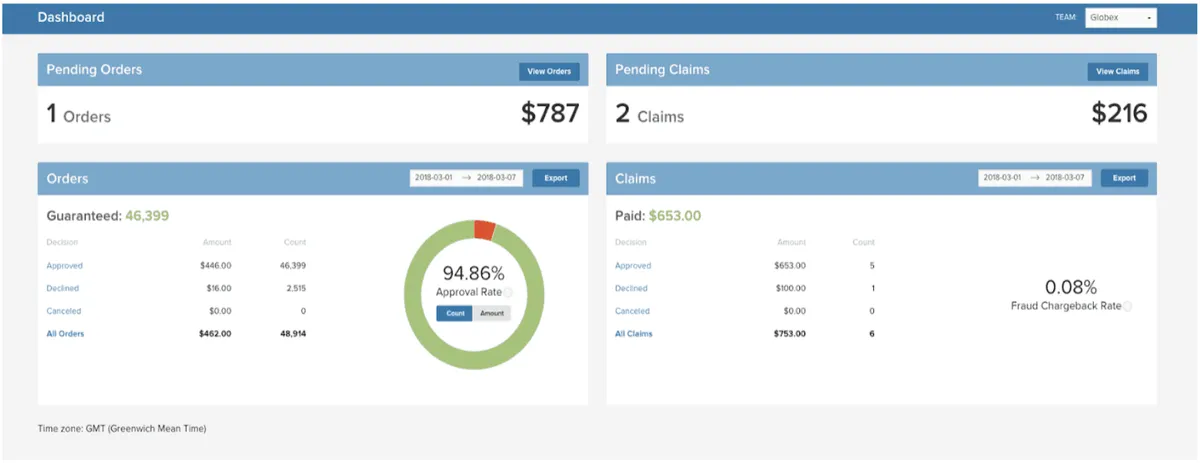Export the Claims report

(x=1124, y=178)
